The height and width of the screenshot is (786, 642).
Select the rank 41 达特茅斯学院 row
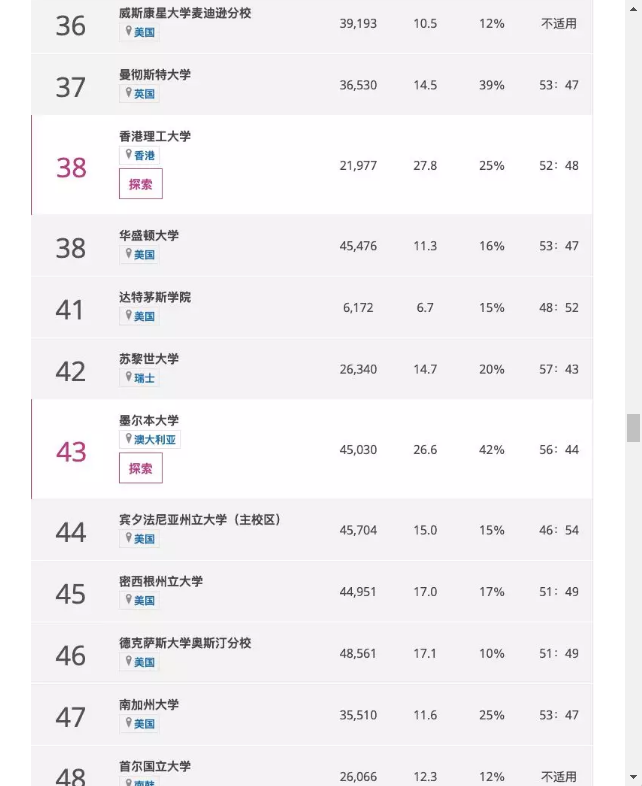pos(312,307)
